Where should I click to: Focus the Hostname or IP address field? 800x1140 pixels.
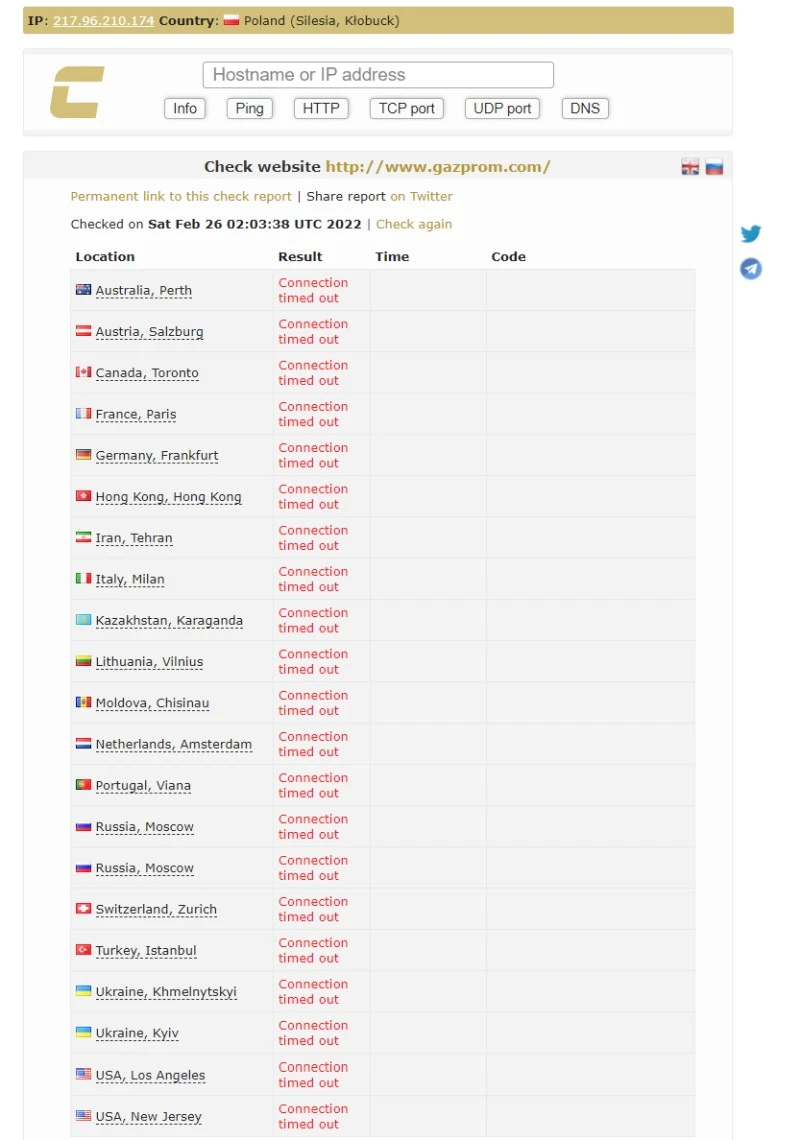click(378, 75)
